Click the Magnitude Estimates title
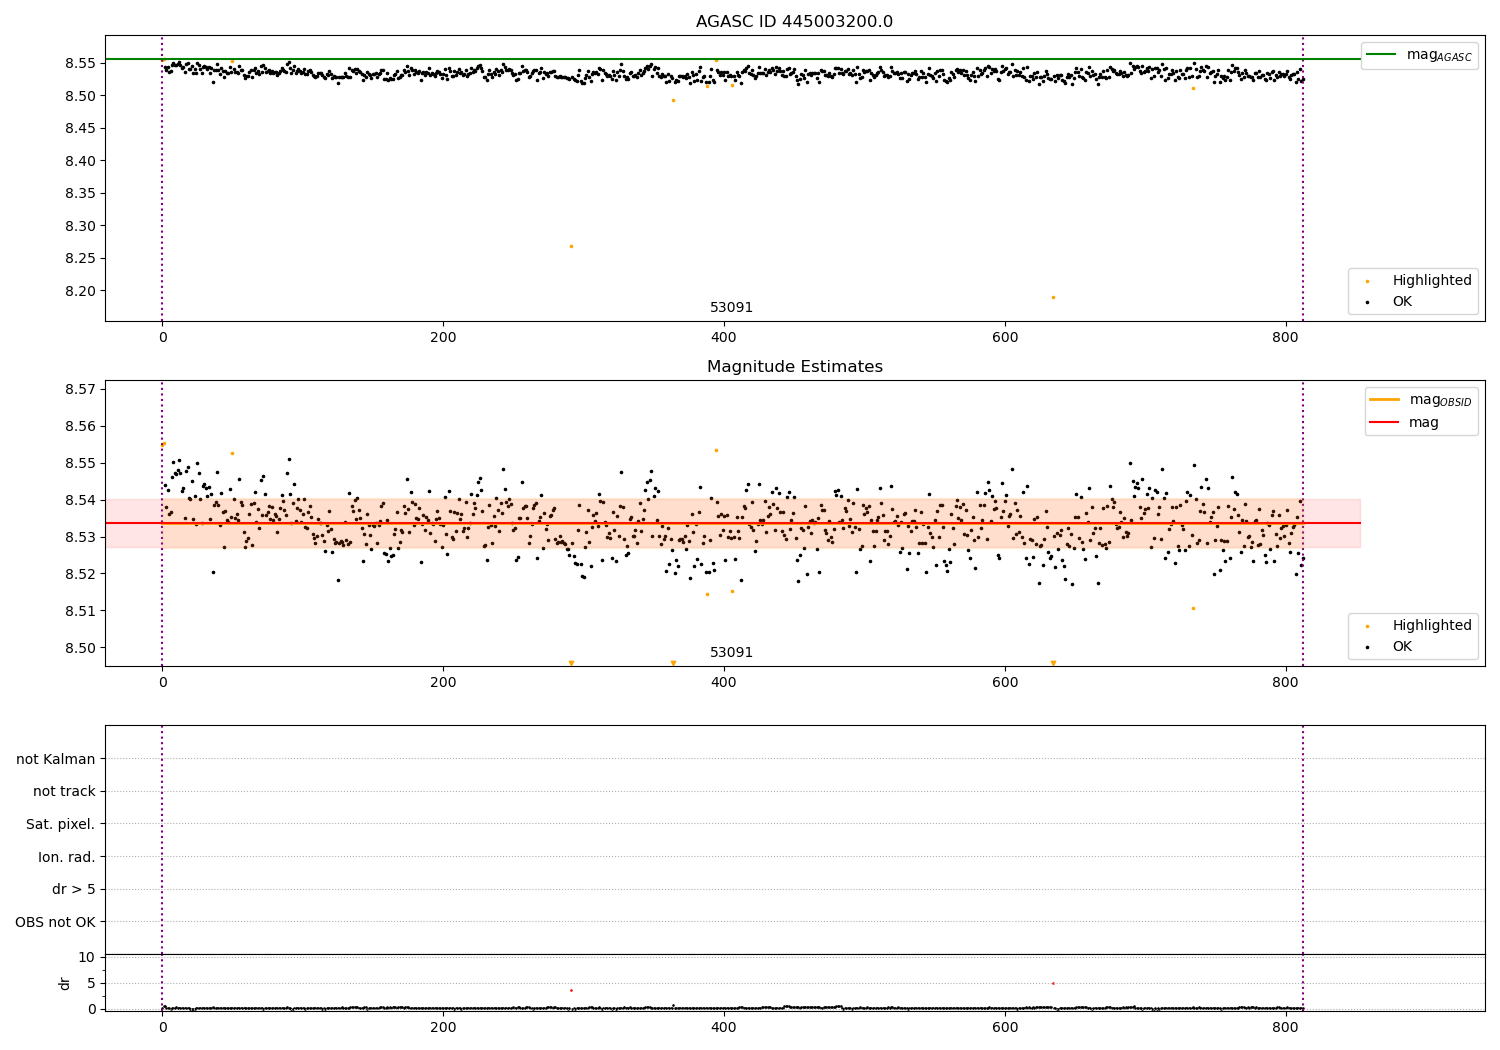The width and height of the screenshot is (1500, 1050). pyautogui.click(x=794, y=367)
